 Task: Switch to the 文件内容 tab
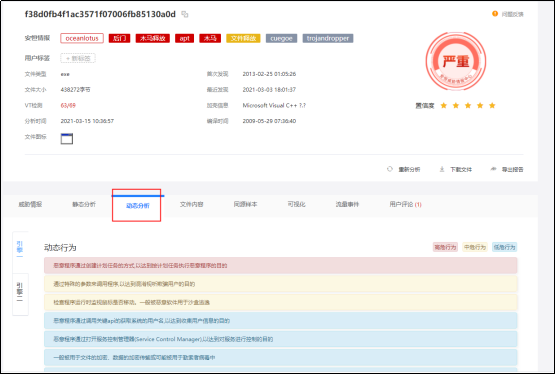(x=191, y=205)
